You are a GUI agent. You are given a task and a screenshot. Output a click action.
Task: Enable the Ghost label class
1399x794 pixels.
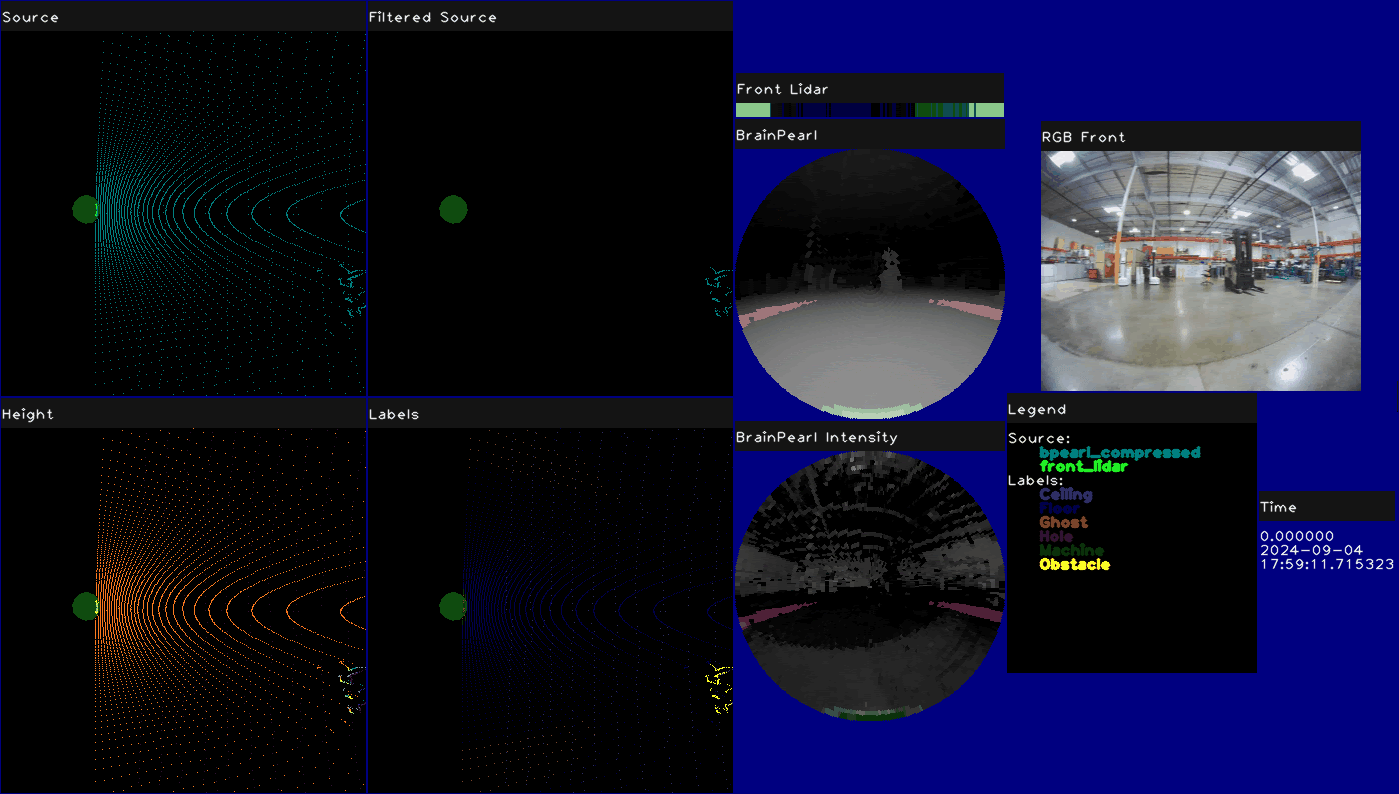[1064, 522]
